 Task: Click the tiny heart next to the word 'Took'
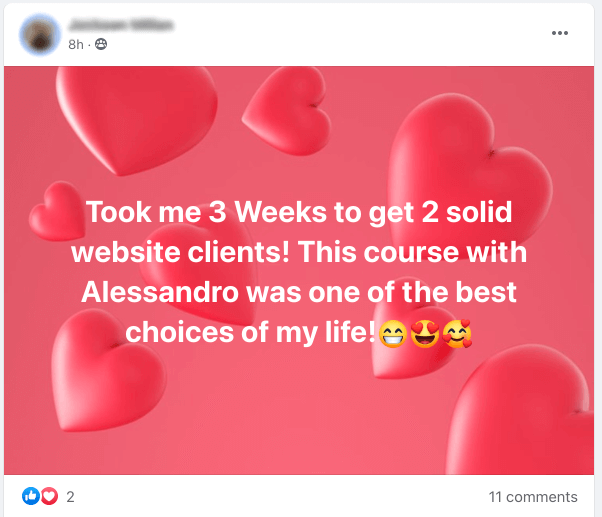[58, 211]
